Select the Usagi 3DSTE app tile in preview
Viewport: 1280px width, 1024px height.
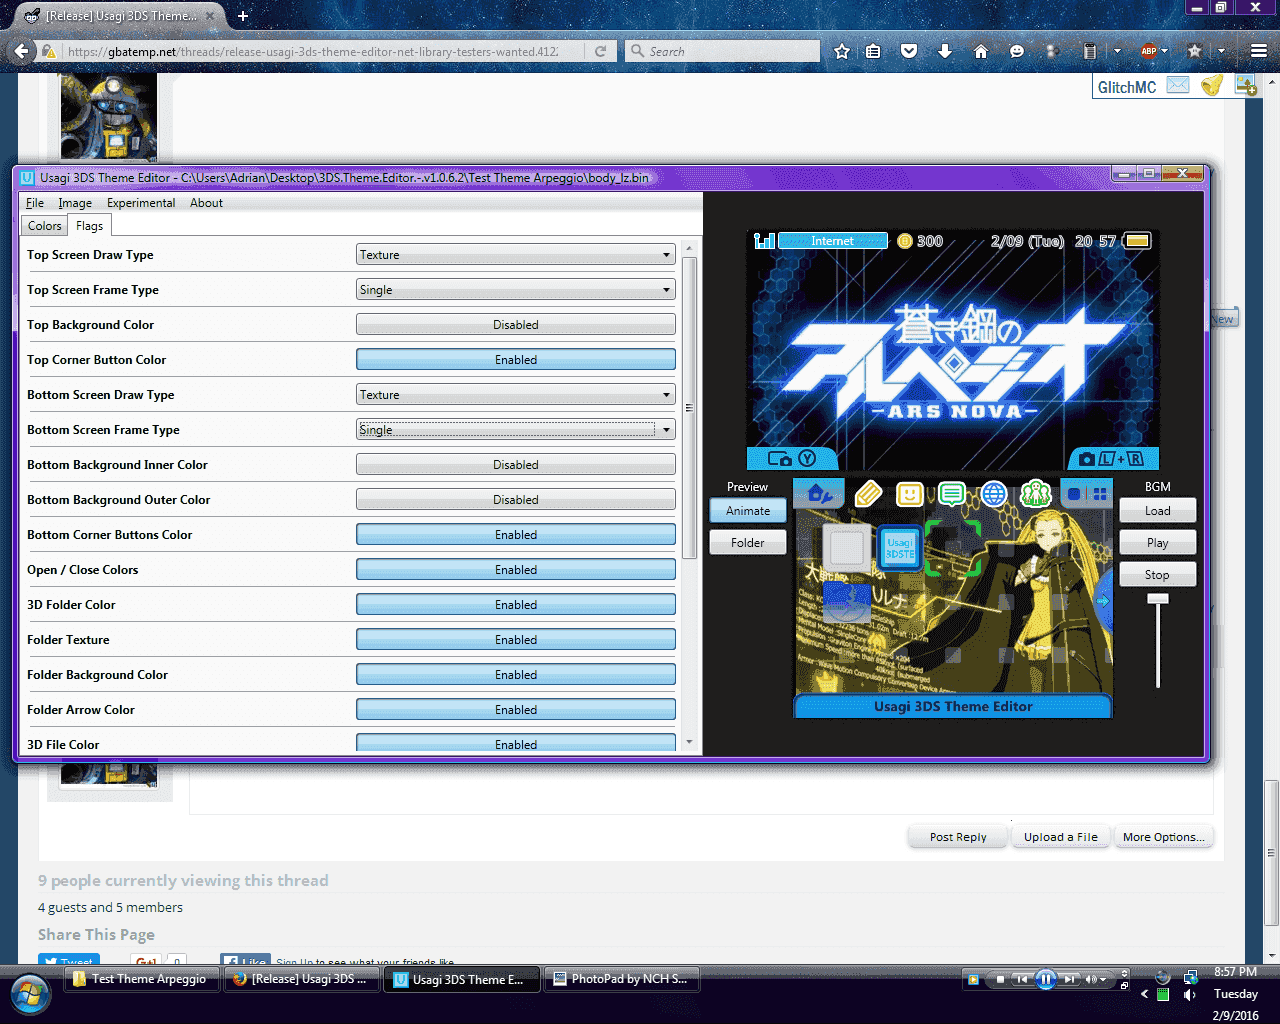coord(900,549)
